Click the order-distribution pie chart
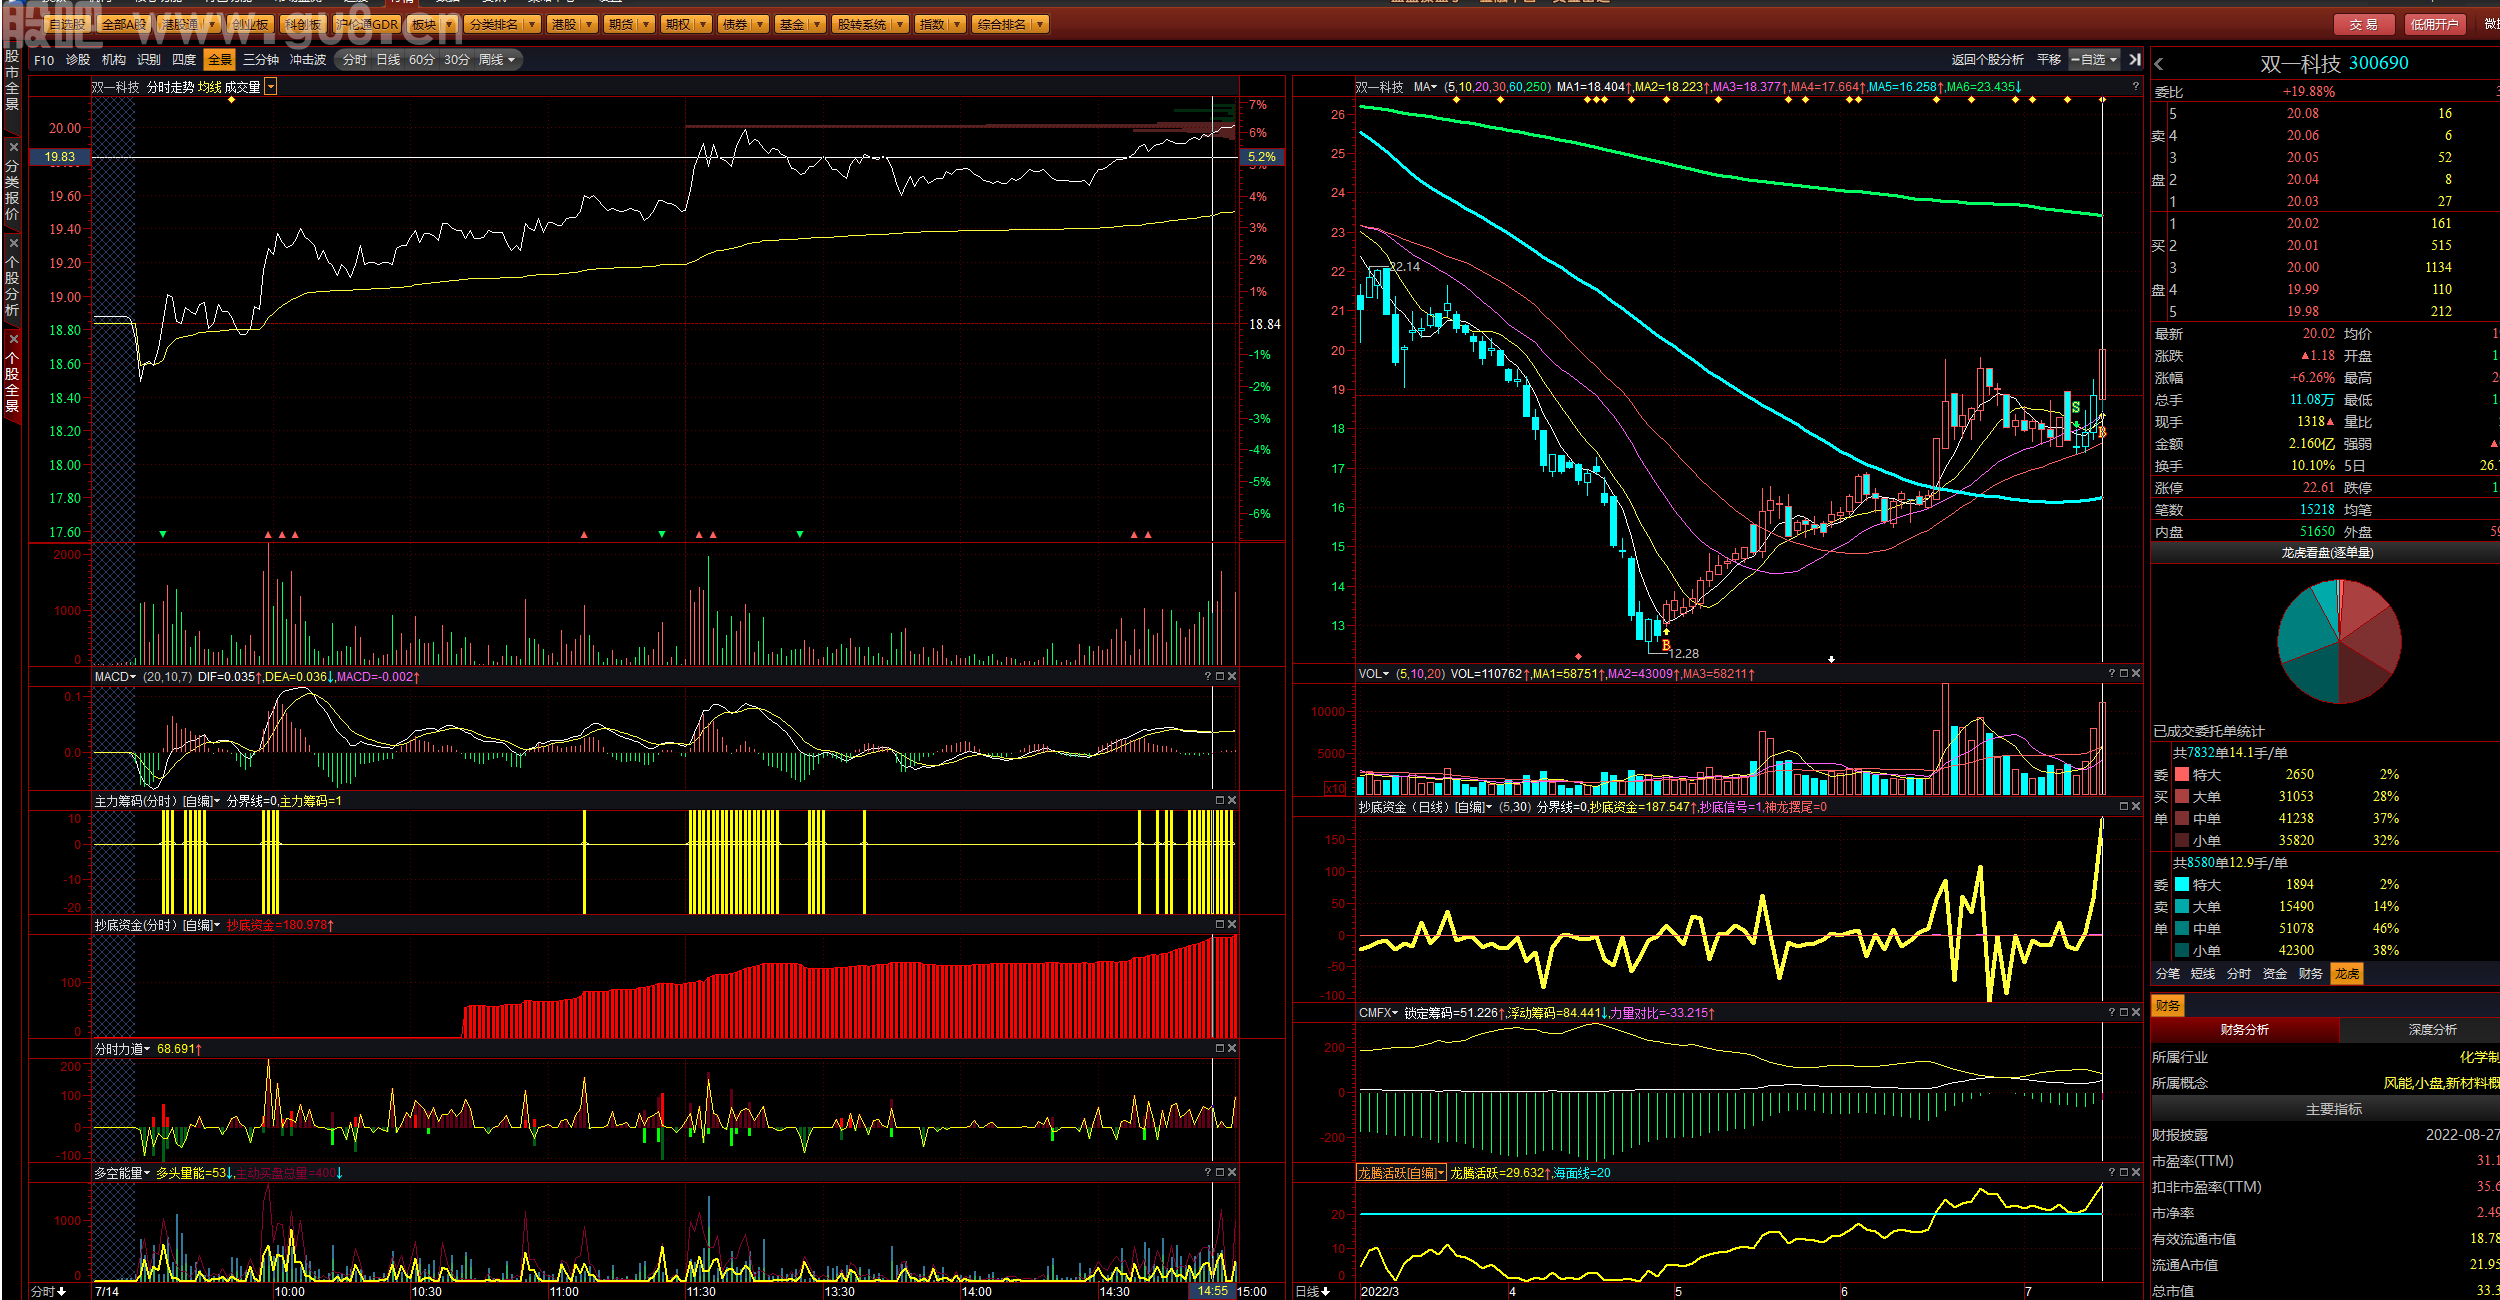The height and width of the screenshot is (1300, 2500). point(2339,641)
